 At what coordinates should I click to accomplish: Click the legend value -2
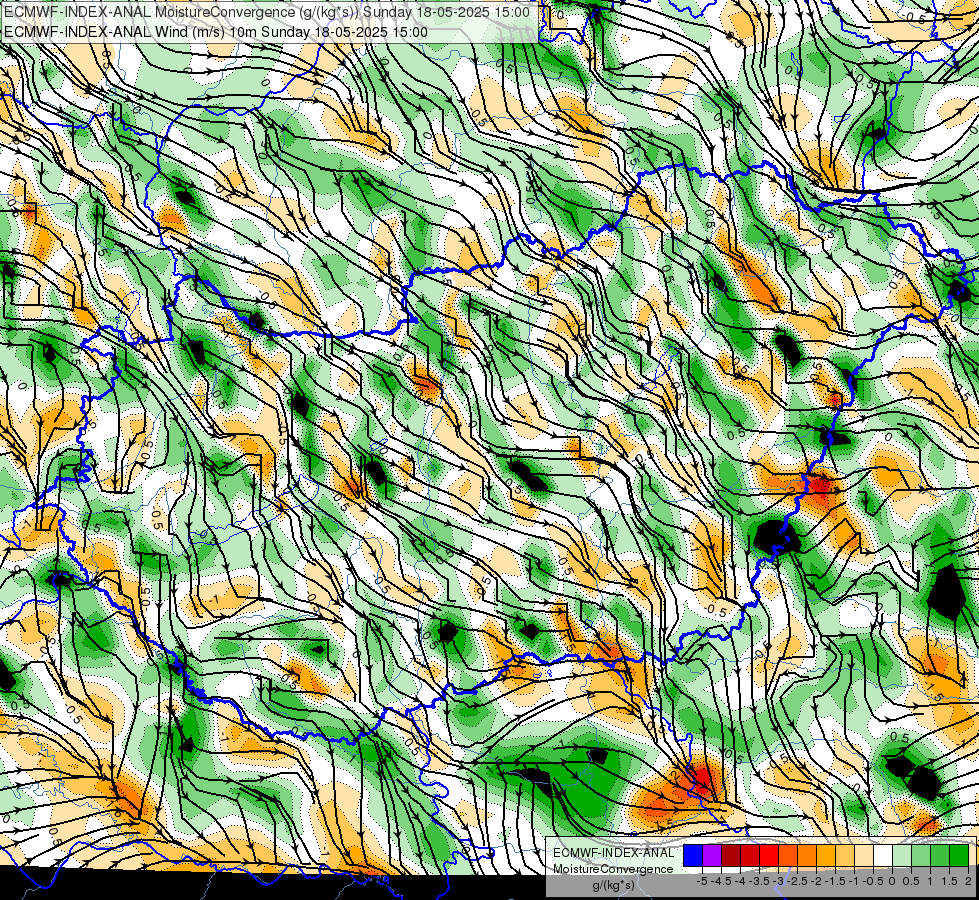click(x=816, y=881)
